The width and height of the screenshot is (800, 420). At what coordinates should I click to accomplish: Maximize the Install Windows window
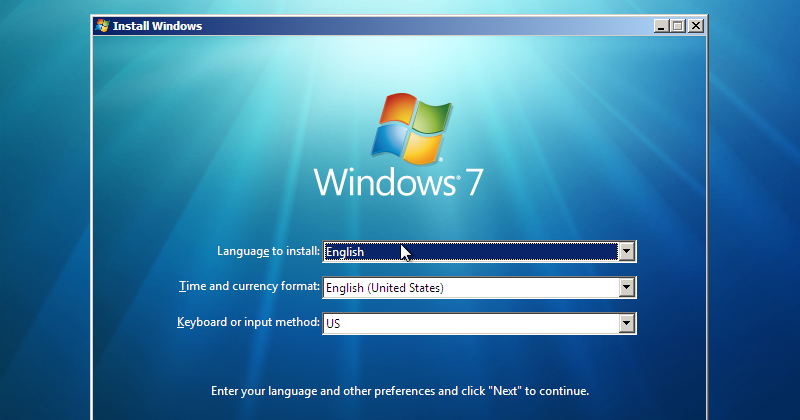pos(678,26)
